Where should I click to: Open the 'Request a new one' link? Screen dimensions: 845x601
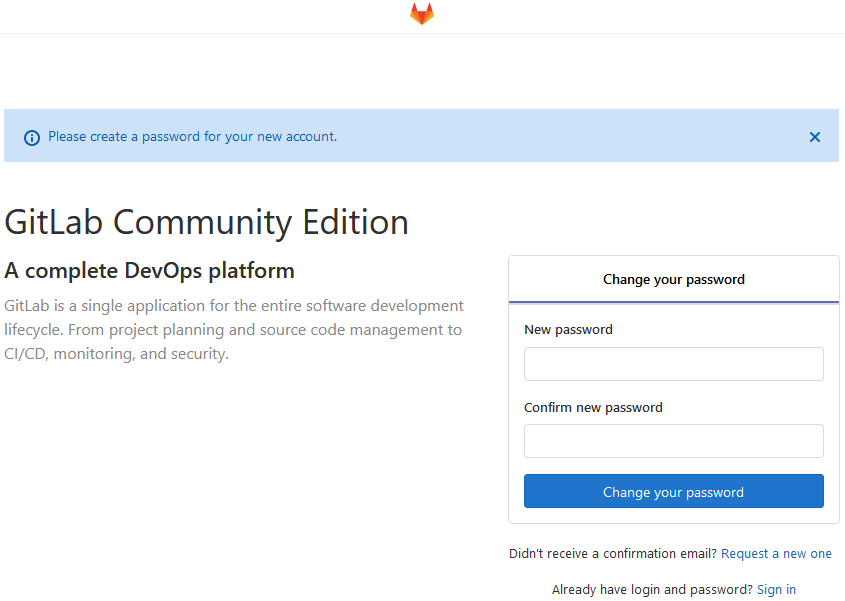pos(776,553)
